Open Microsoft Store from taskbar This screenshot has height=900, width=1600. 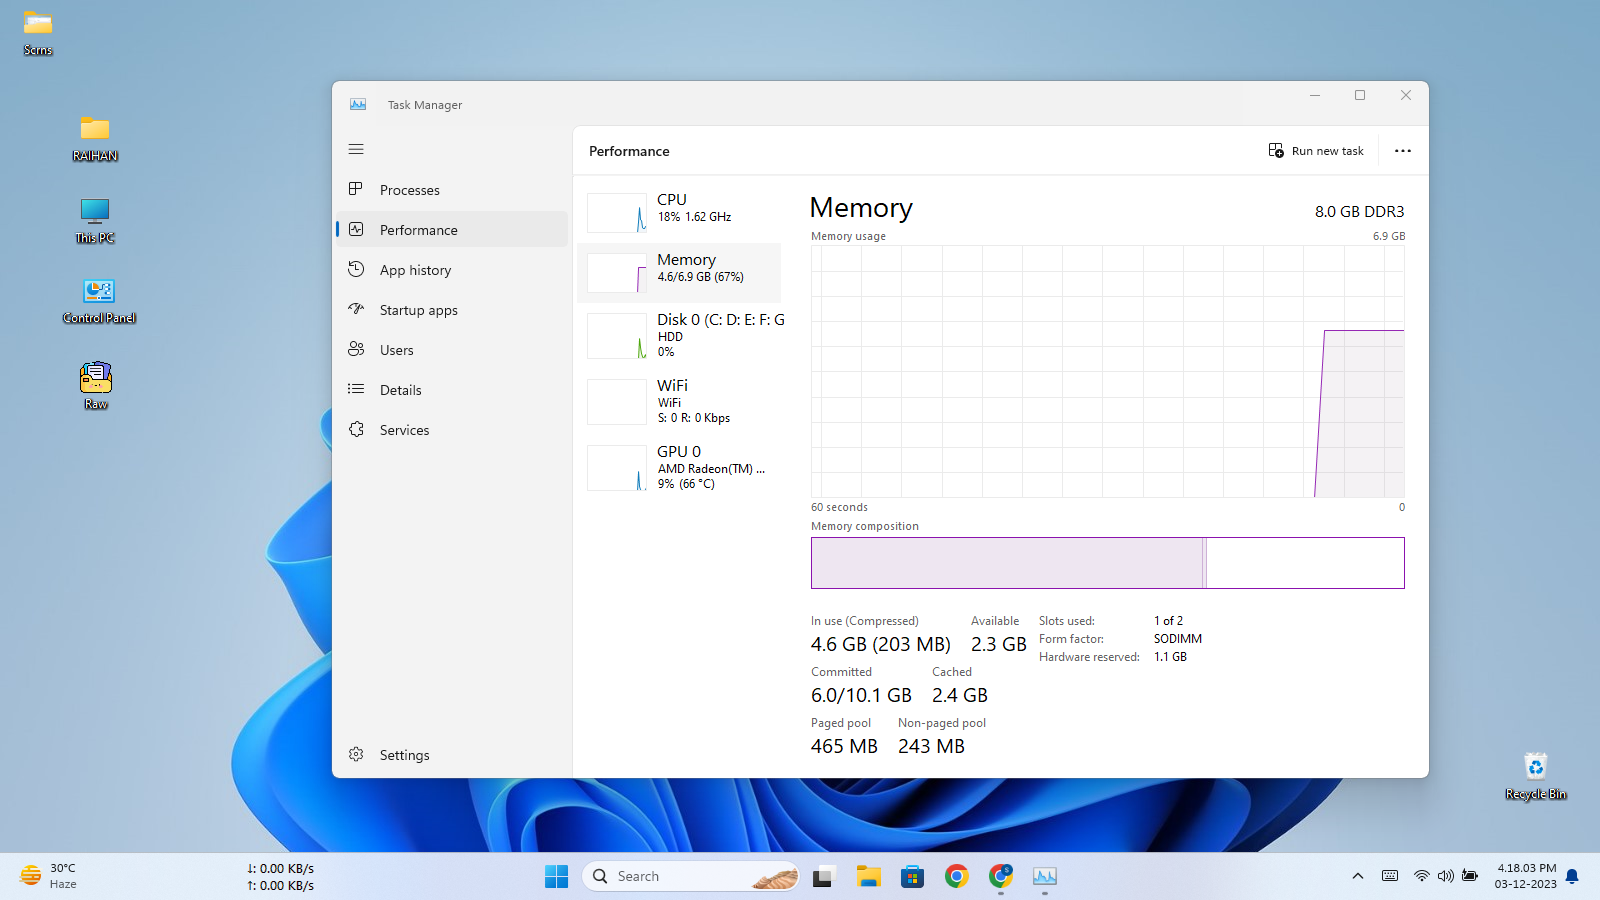coord(912,876)
